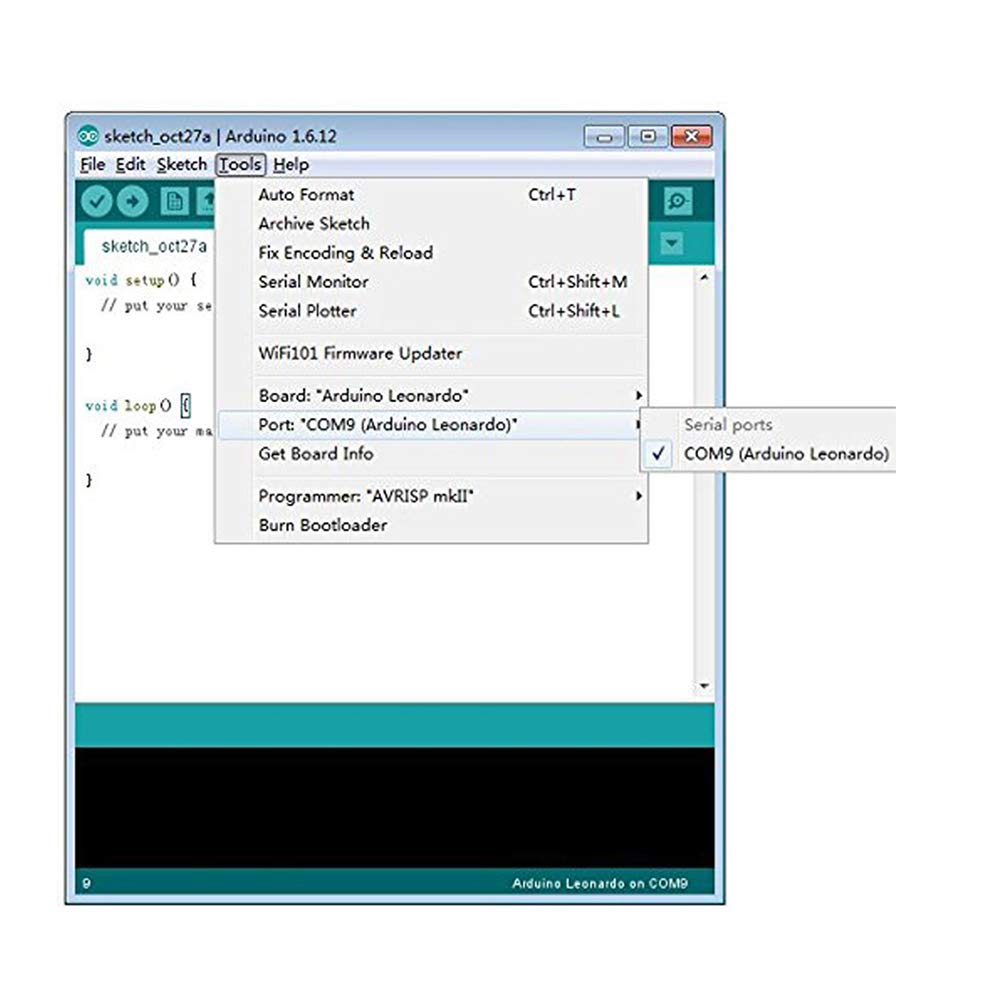The height and width of the screenshot is (1001, 1001).
Task: Choose Burn Bootloader
Action: tap(322, 525)
